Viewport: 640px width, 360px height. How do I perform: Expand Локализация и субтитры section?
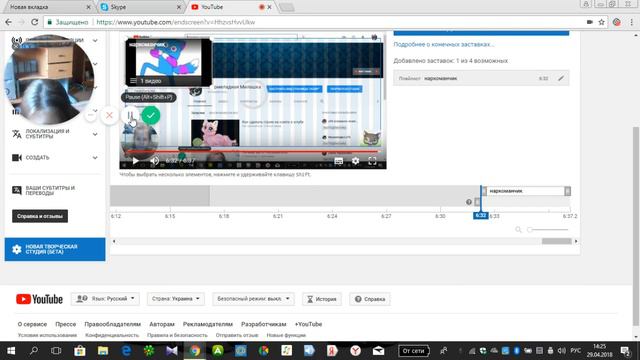pos(55,134)
